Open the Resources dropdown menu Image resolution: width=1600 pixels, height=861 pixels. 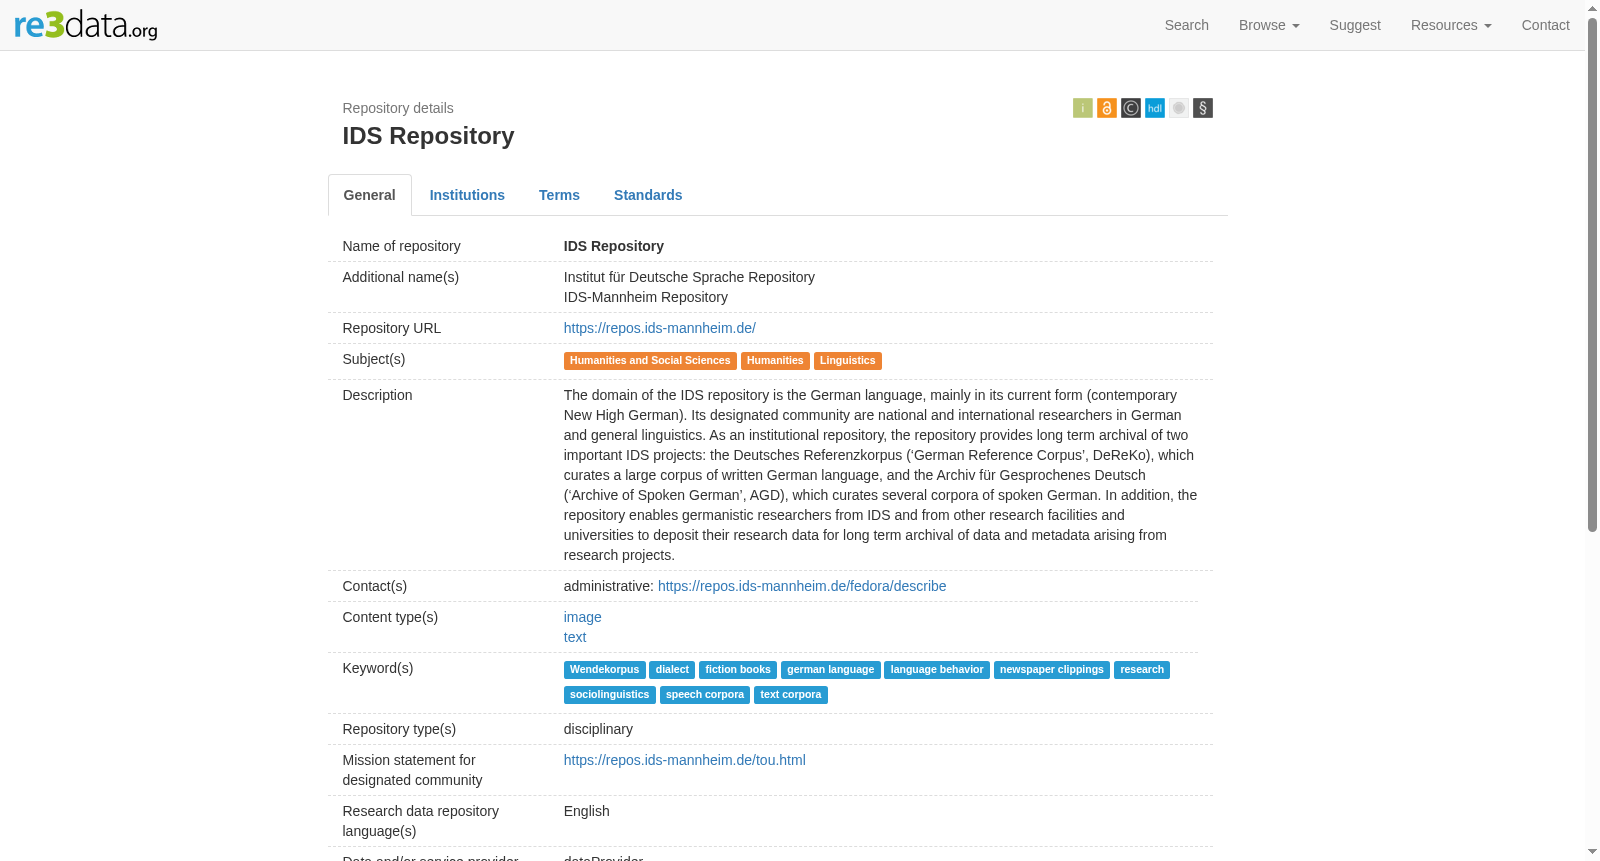1451,25
